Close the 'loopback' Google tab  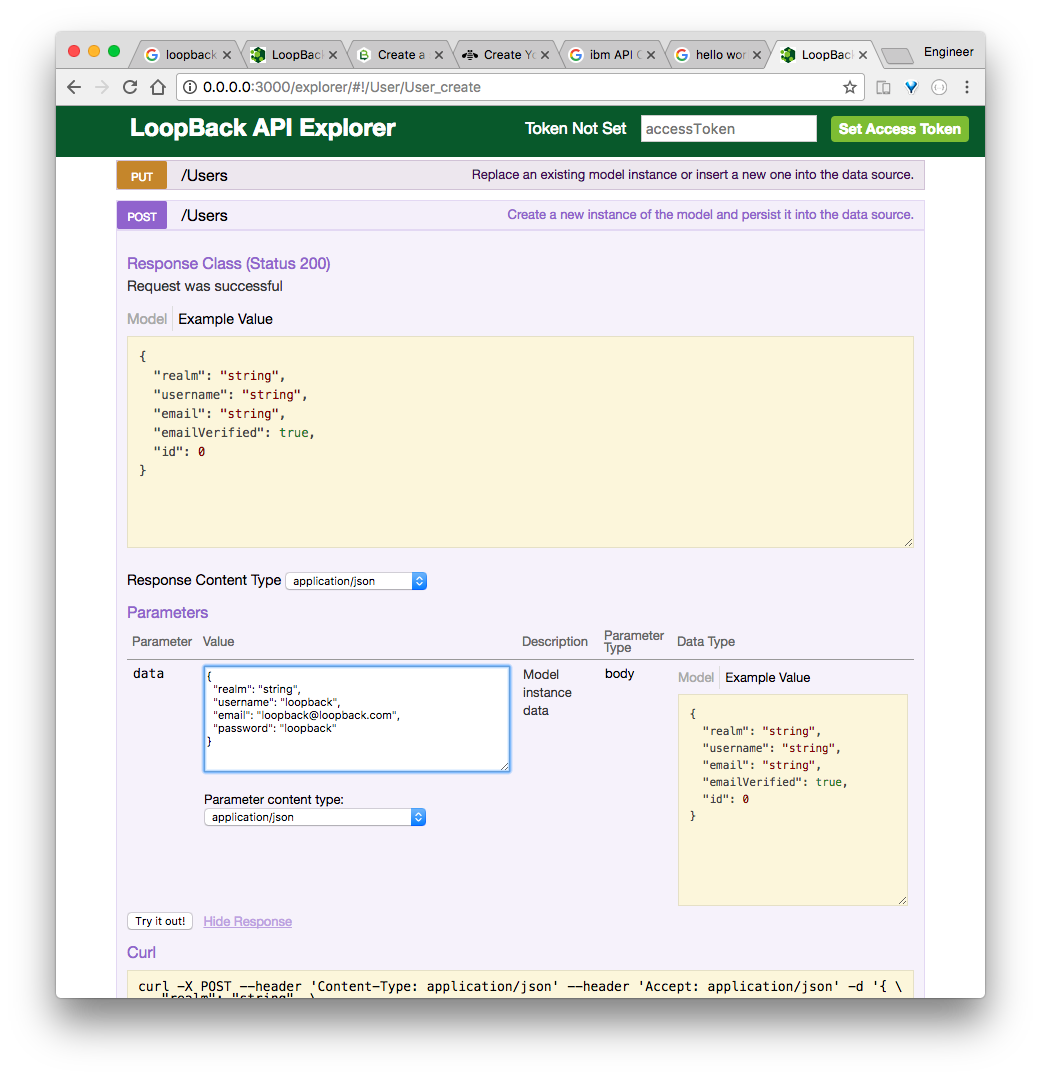pos(227,55)
